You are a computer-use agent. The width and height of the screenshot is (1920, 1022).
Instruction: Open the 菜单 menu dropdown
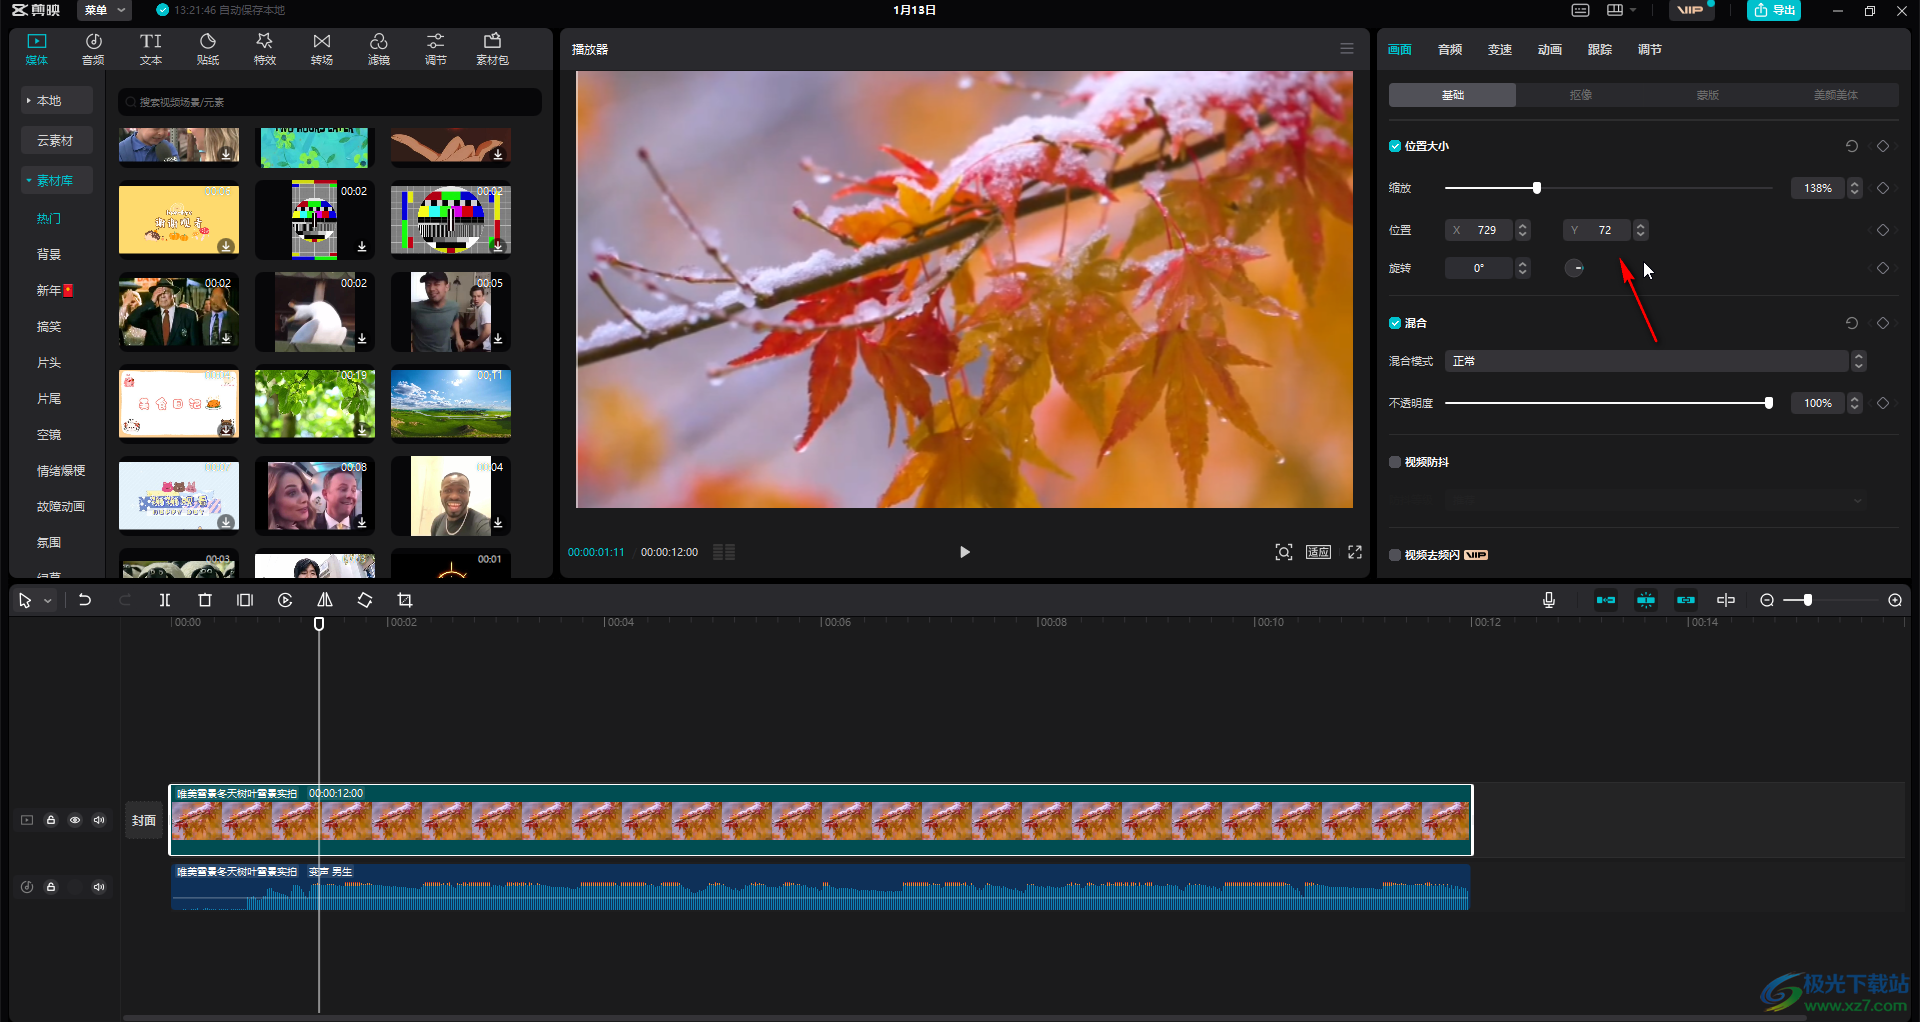105,10
